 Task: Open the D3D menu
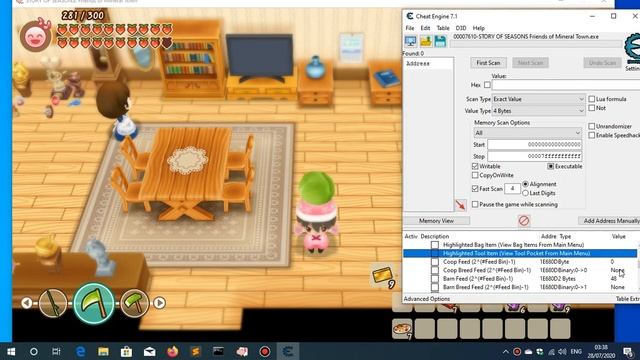coord(461,28)
